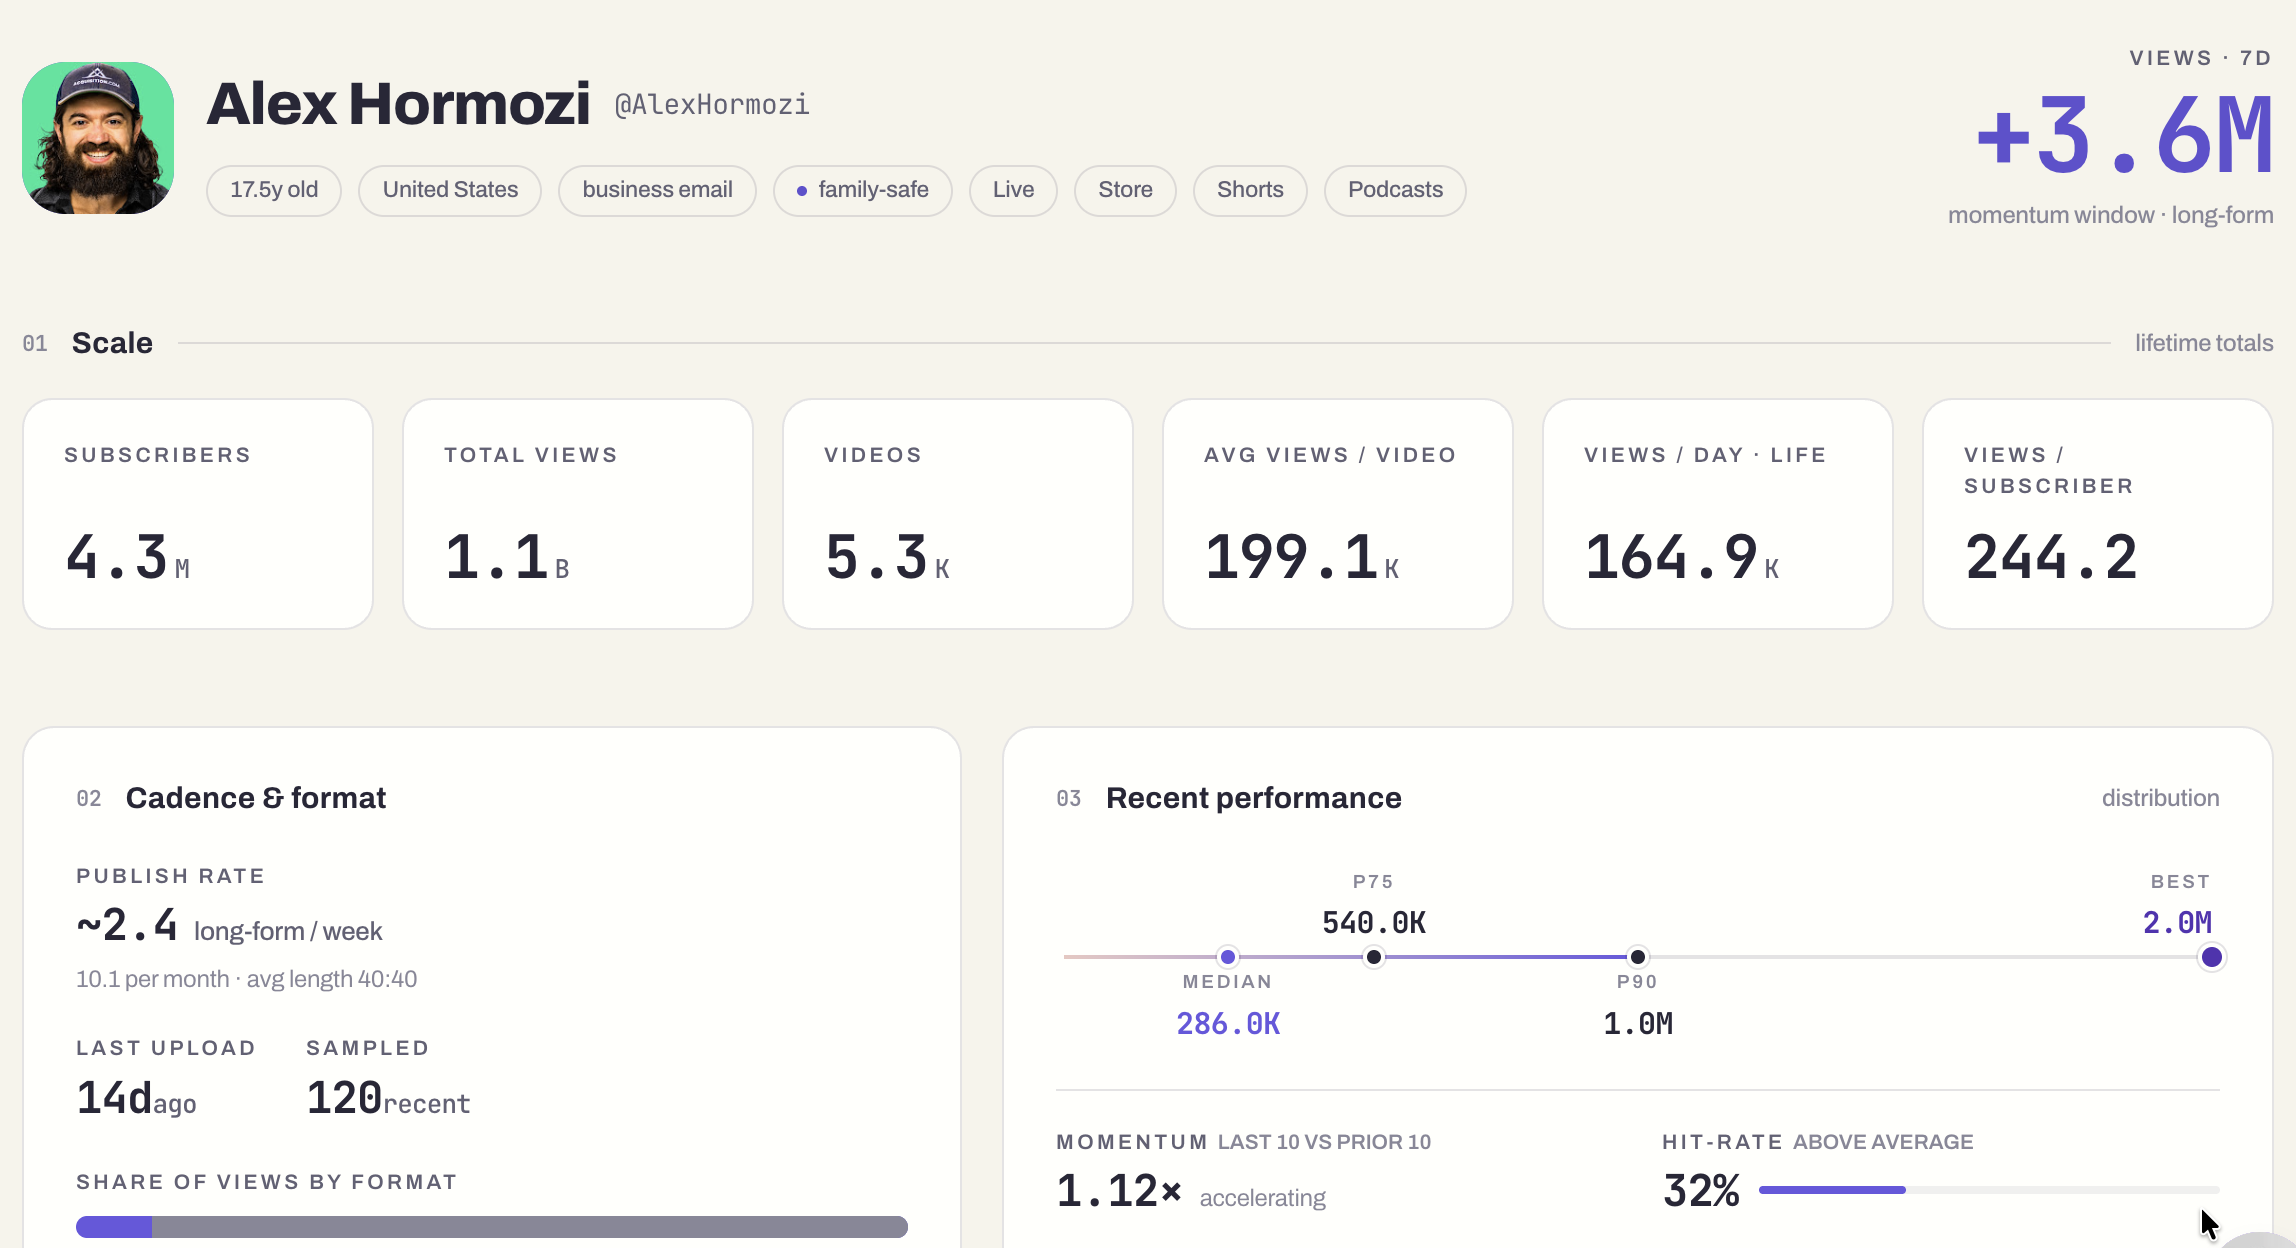Screen dimensions: 2296x1248
Task: Click the 286.0K median value
Action: 1228,1023
